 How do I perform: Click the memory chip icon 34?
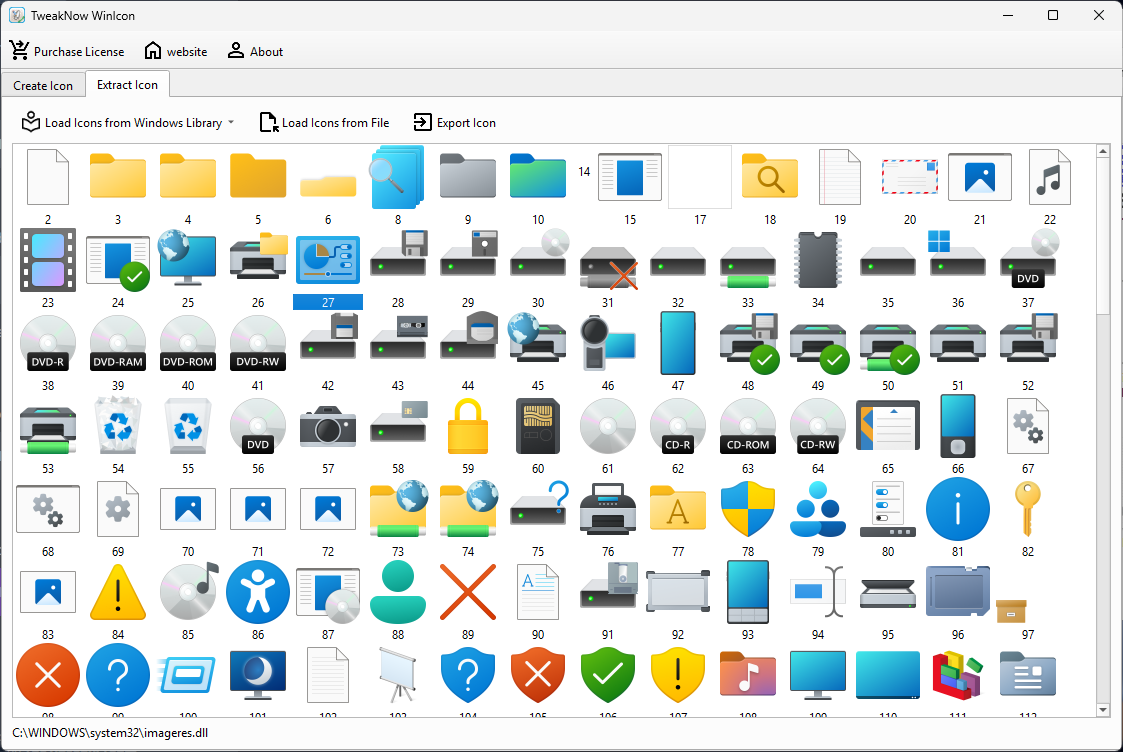point(818,260)
